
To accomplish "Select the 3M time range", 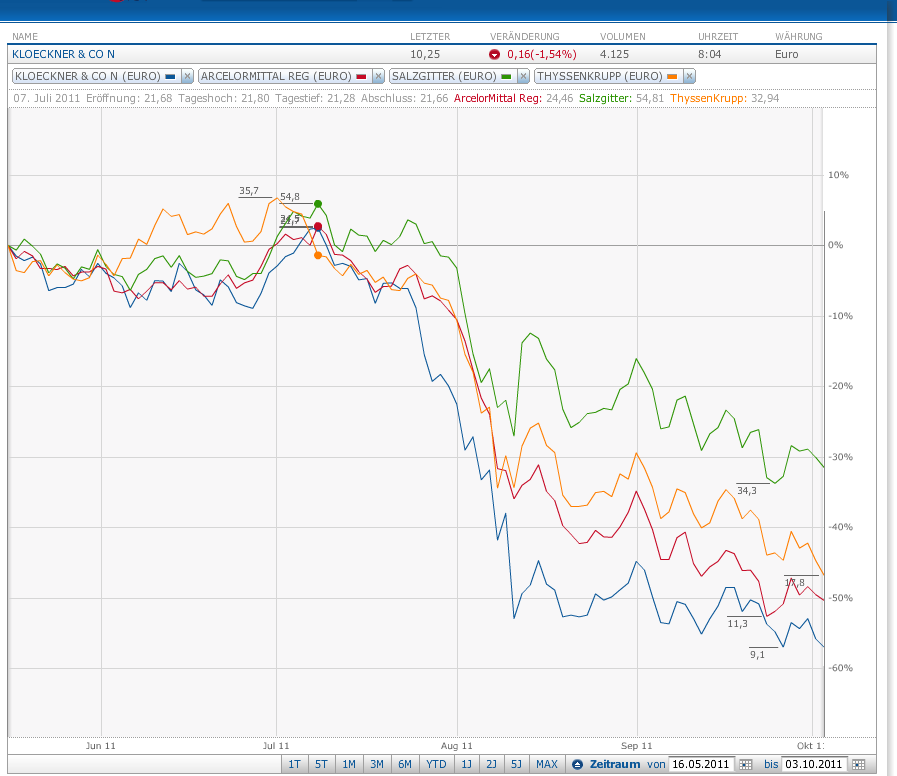I will pos(377,765).
